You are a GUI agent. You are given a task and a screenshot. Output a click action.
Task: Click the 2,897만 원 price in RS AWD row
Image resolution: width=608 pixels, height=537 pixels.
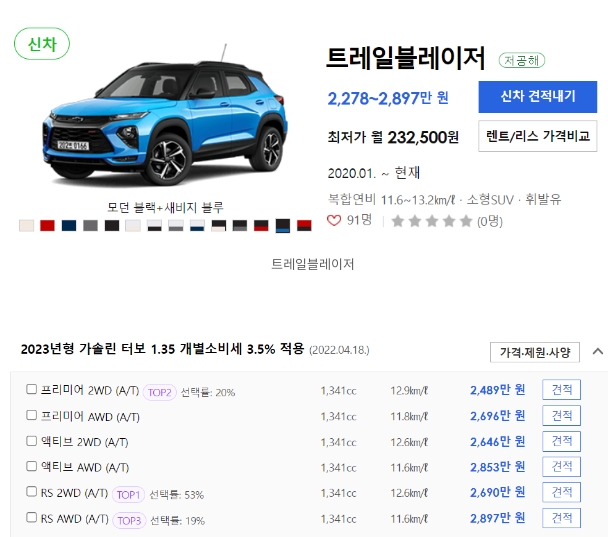[x=497, y=518]
